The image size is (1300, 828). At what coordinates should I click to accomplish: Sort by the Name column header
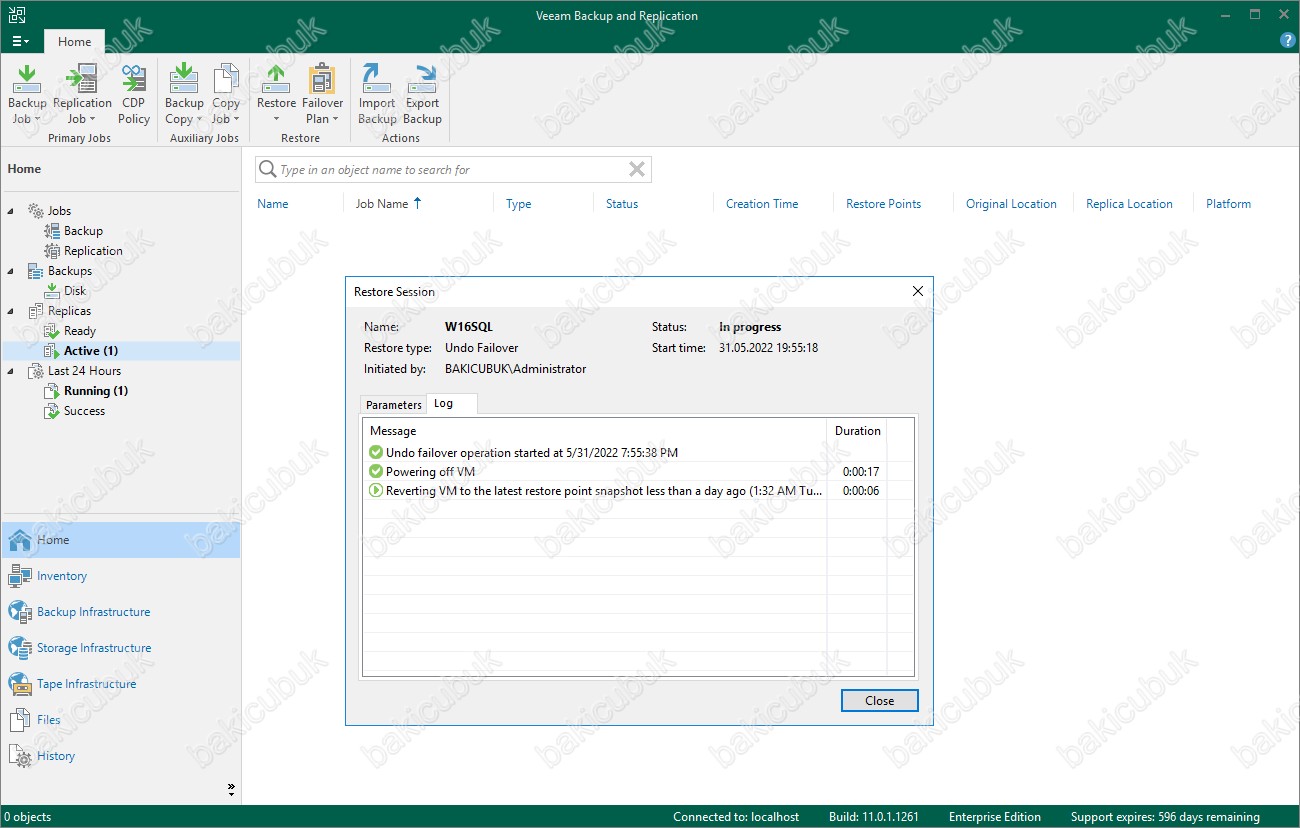(x=272, y=204)
